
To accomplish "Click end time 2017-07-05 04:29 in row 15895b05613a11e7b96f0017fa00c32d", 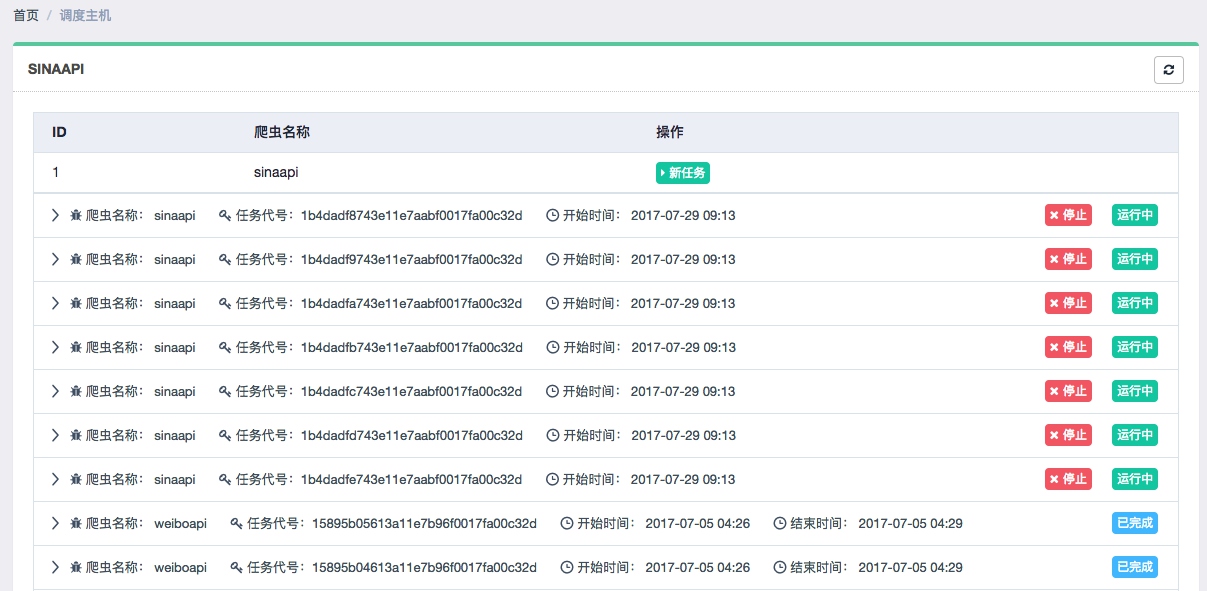I will pos(911,523).
